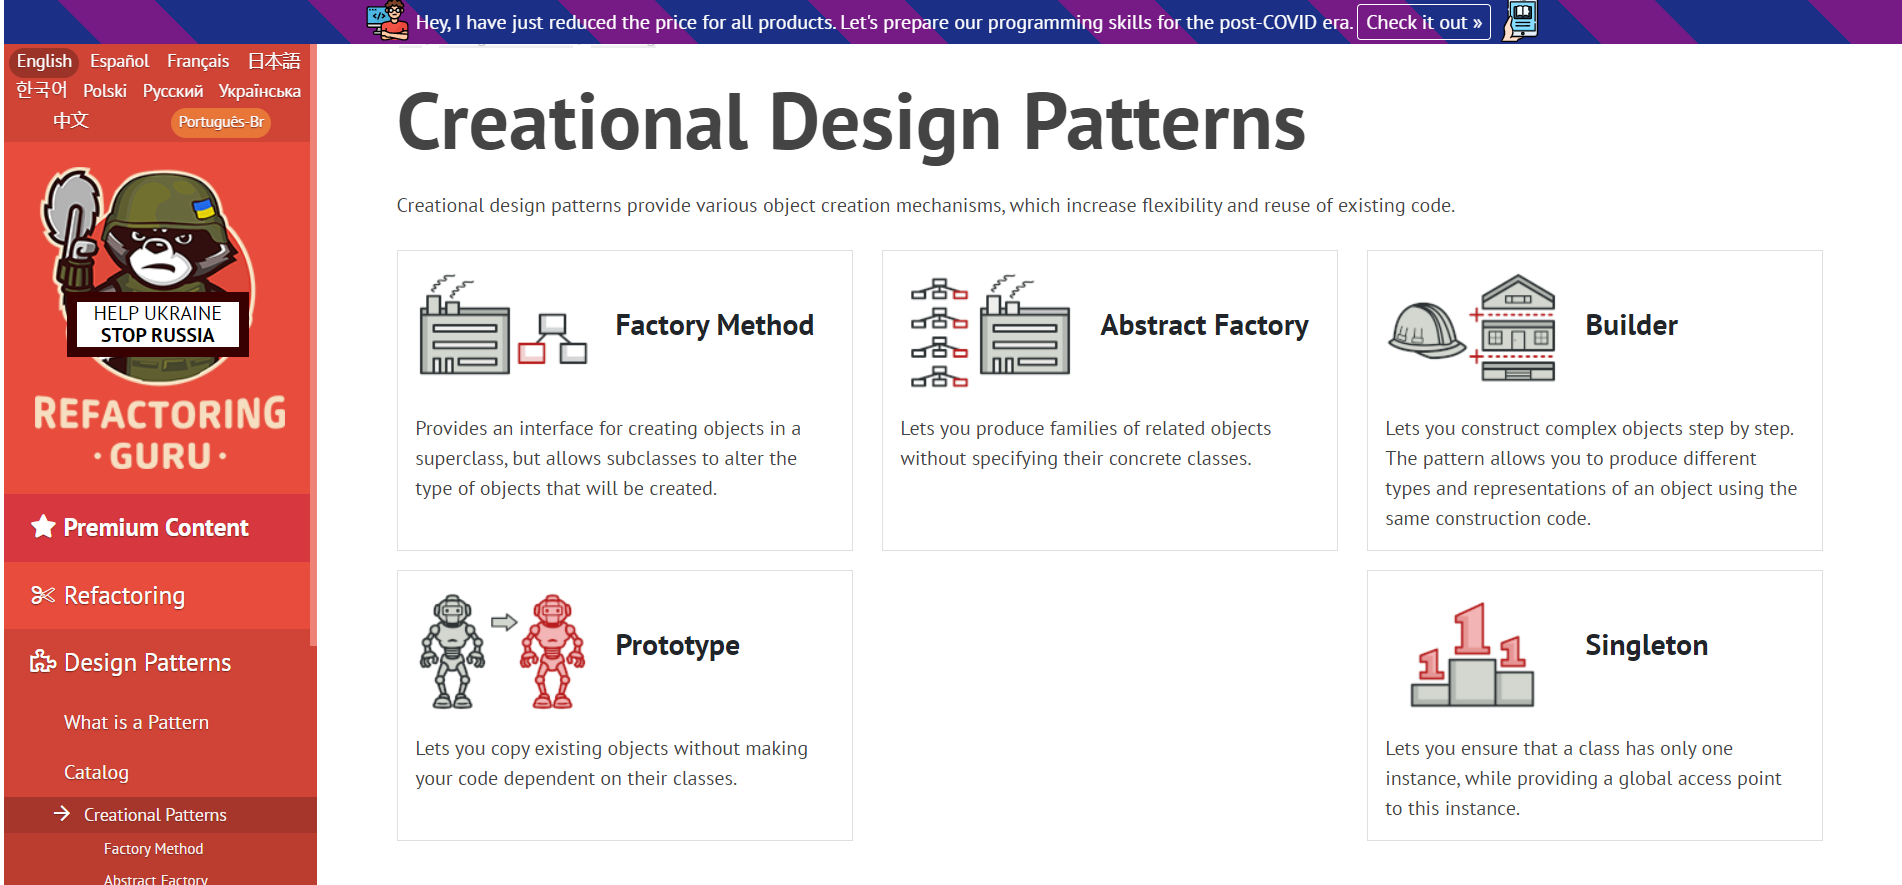Image resolution: width=1902 pixels, height=885 pixels.
Task: Open the Factory Method heading link
Action: click(714, 325)
